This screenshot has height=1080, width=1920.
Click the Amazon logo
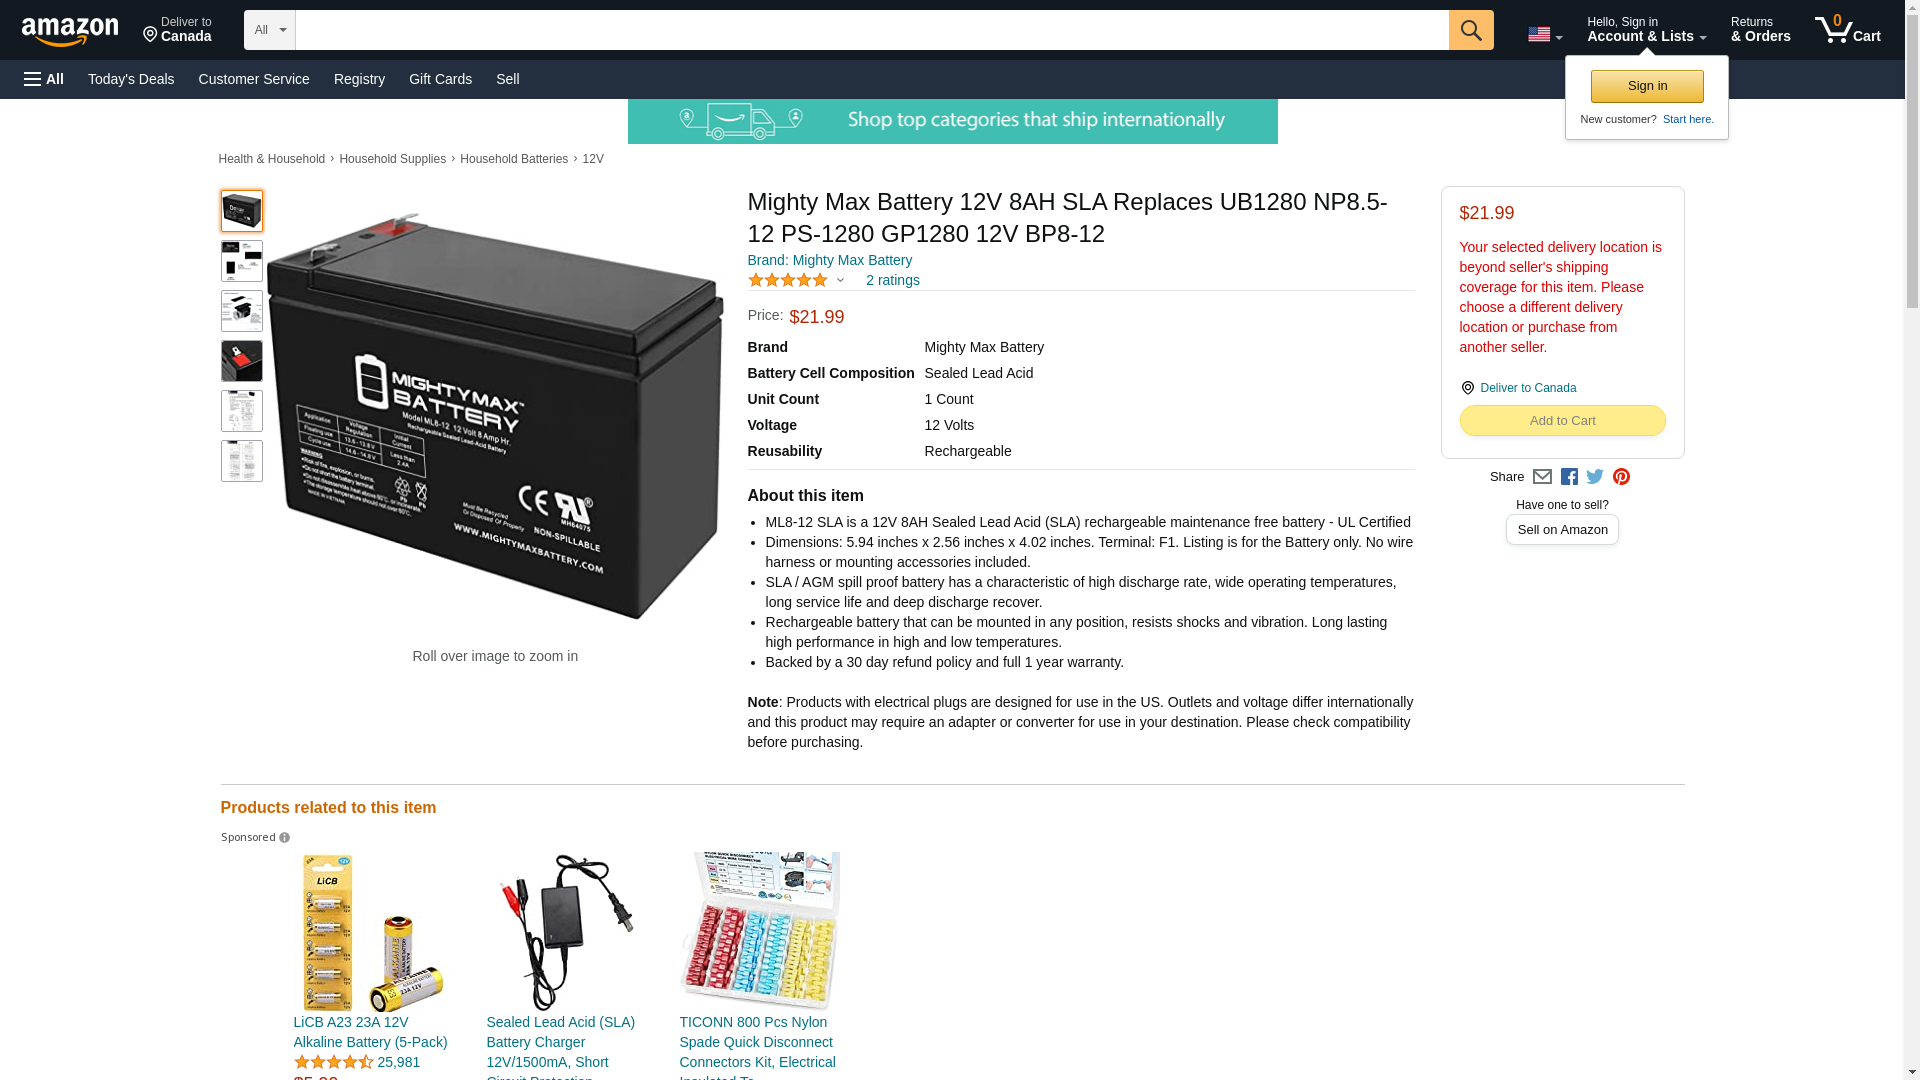pos(70,32)
